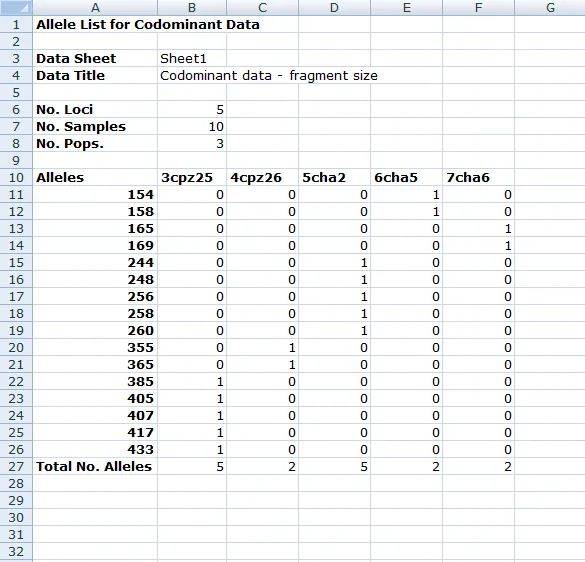Select column B header

coord(192,7)
